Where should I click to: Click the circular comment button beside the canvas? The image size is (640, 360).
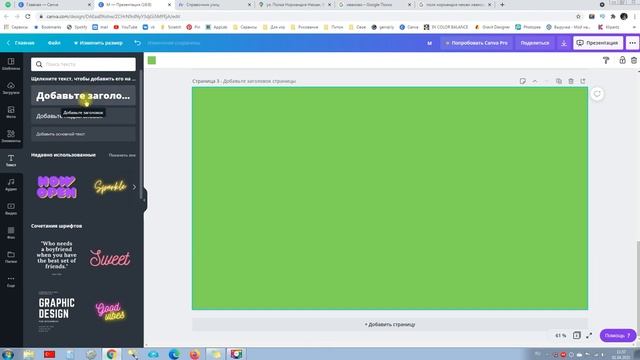click(x=597, y=94)
